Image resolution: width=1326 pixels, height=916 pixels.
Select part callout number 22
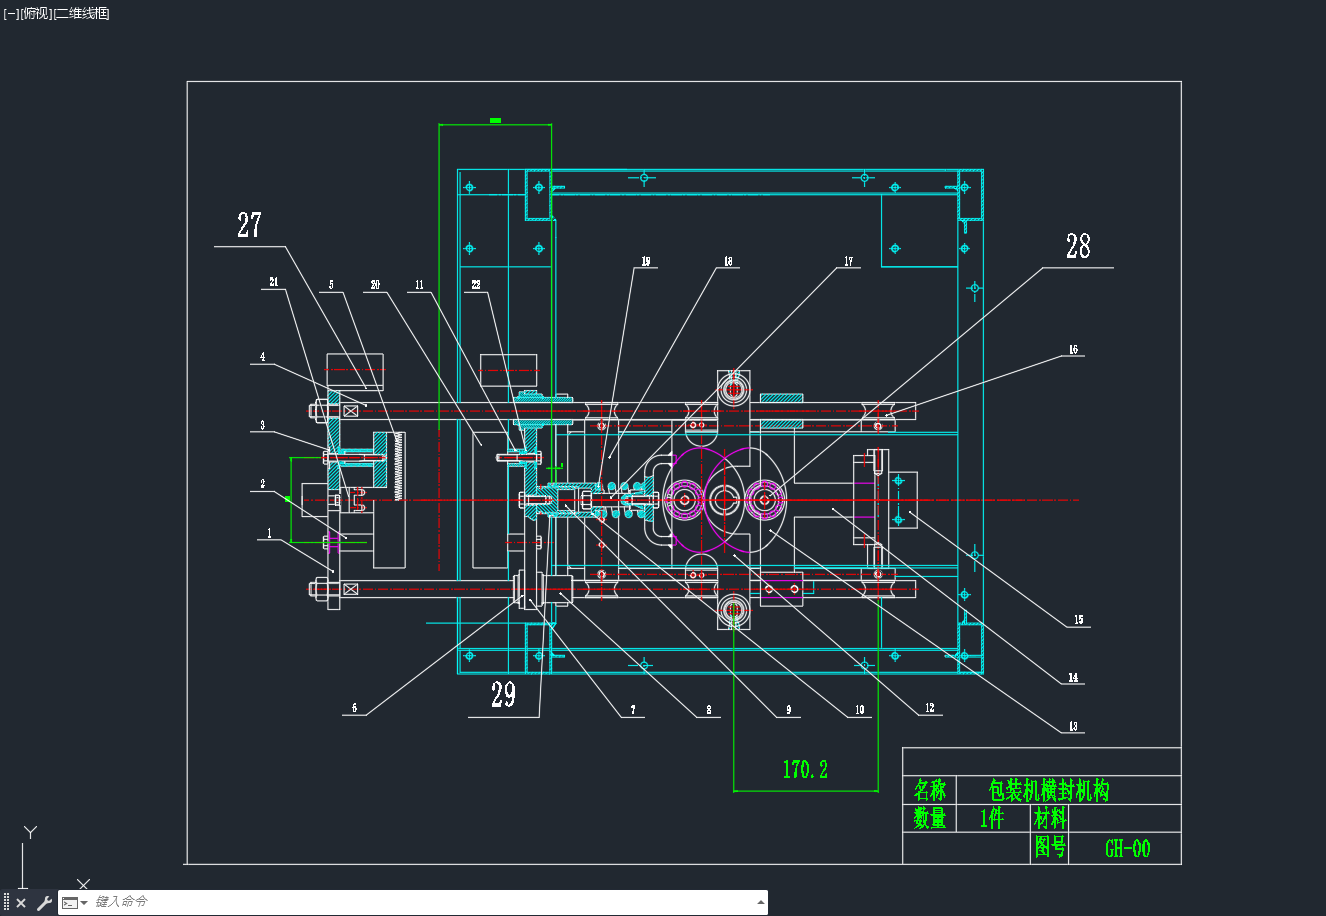(x=476, y=285)
